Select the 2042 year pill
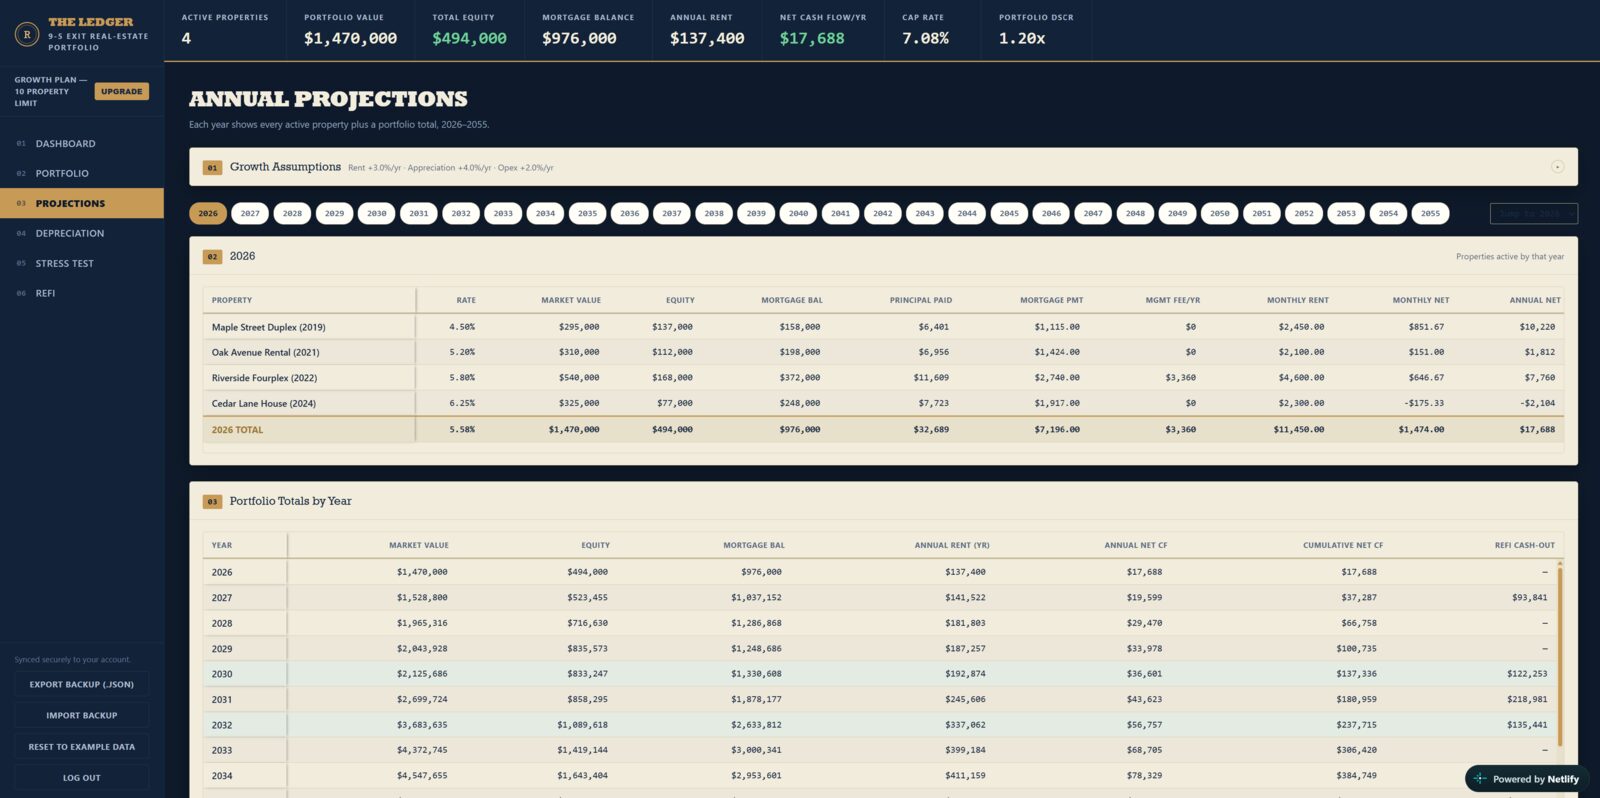 coord(882,213)
